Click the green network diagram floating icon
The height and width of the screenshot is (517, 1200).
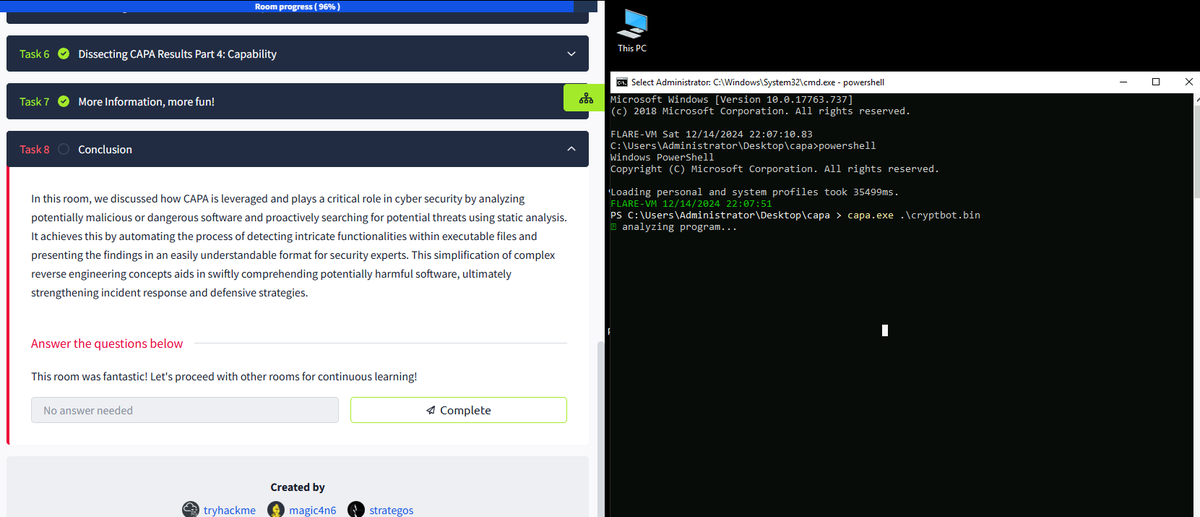[585, 98]
